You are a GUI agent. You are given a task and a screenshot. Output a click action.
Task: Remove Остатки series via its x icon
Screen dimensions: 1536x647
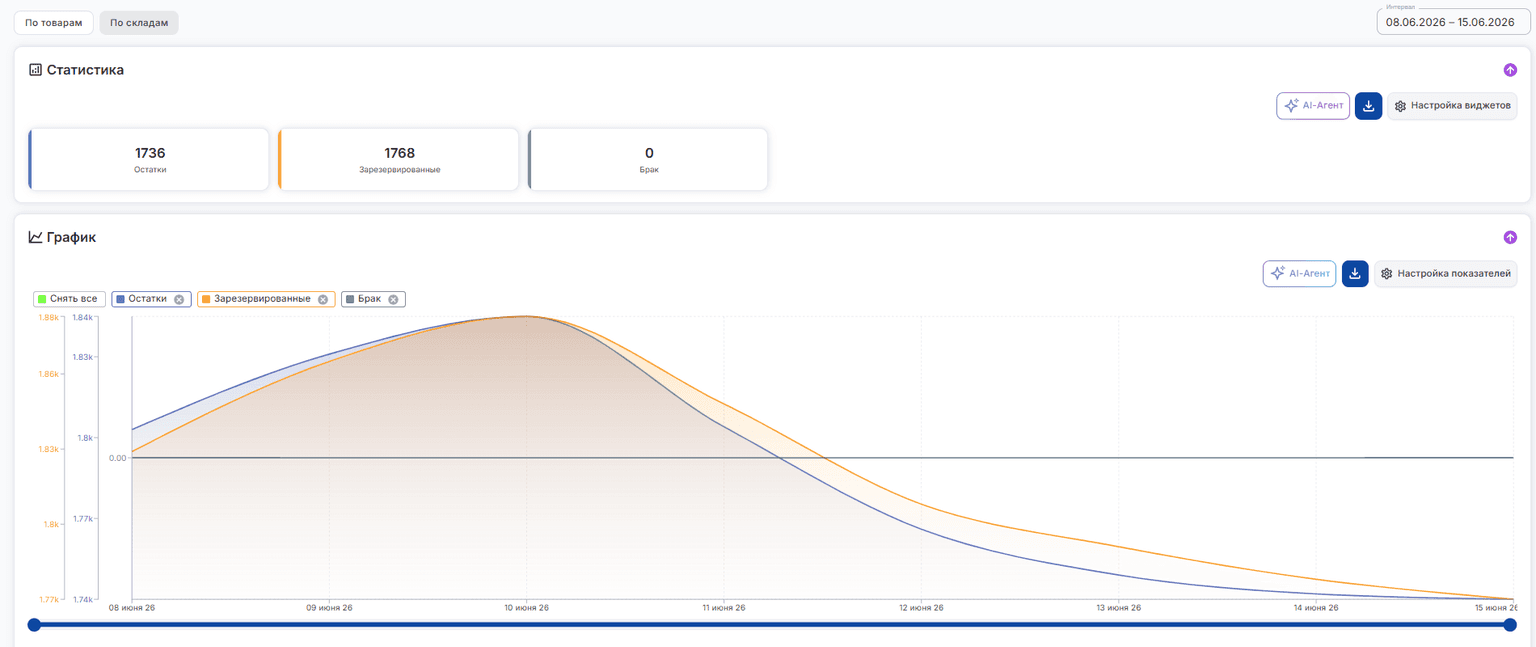(179, 299)
